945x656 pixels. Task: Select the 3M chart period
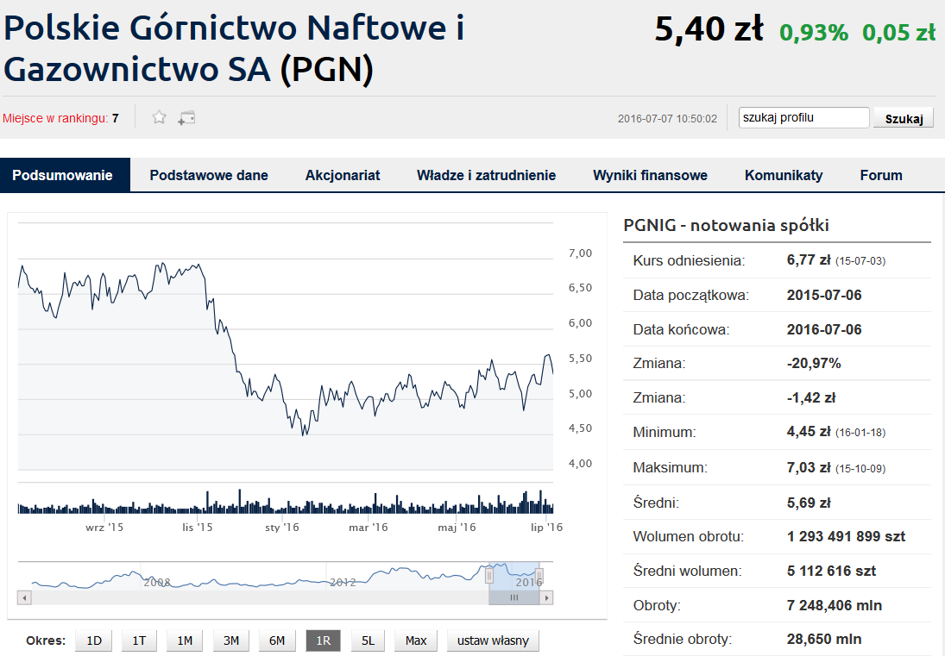[x=231, y=640]
